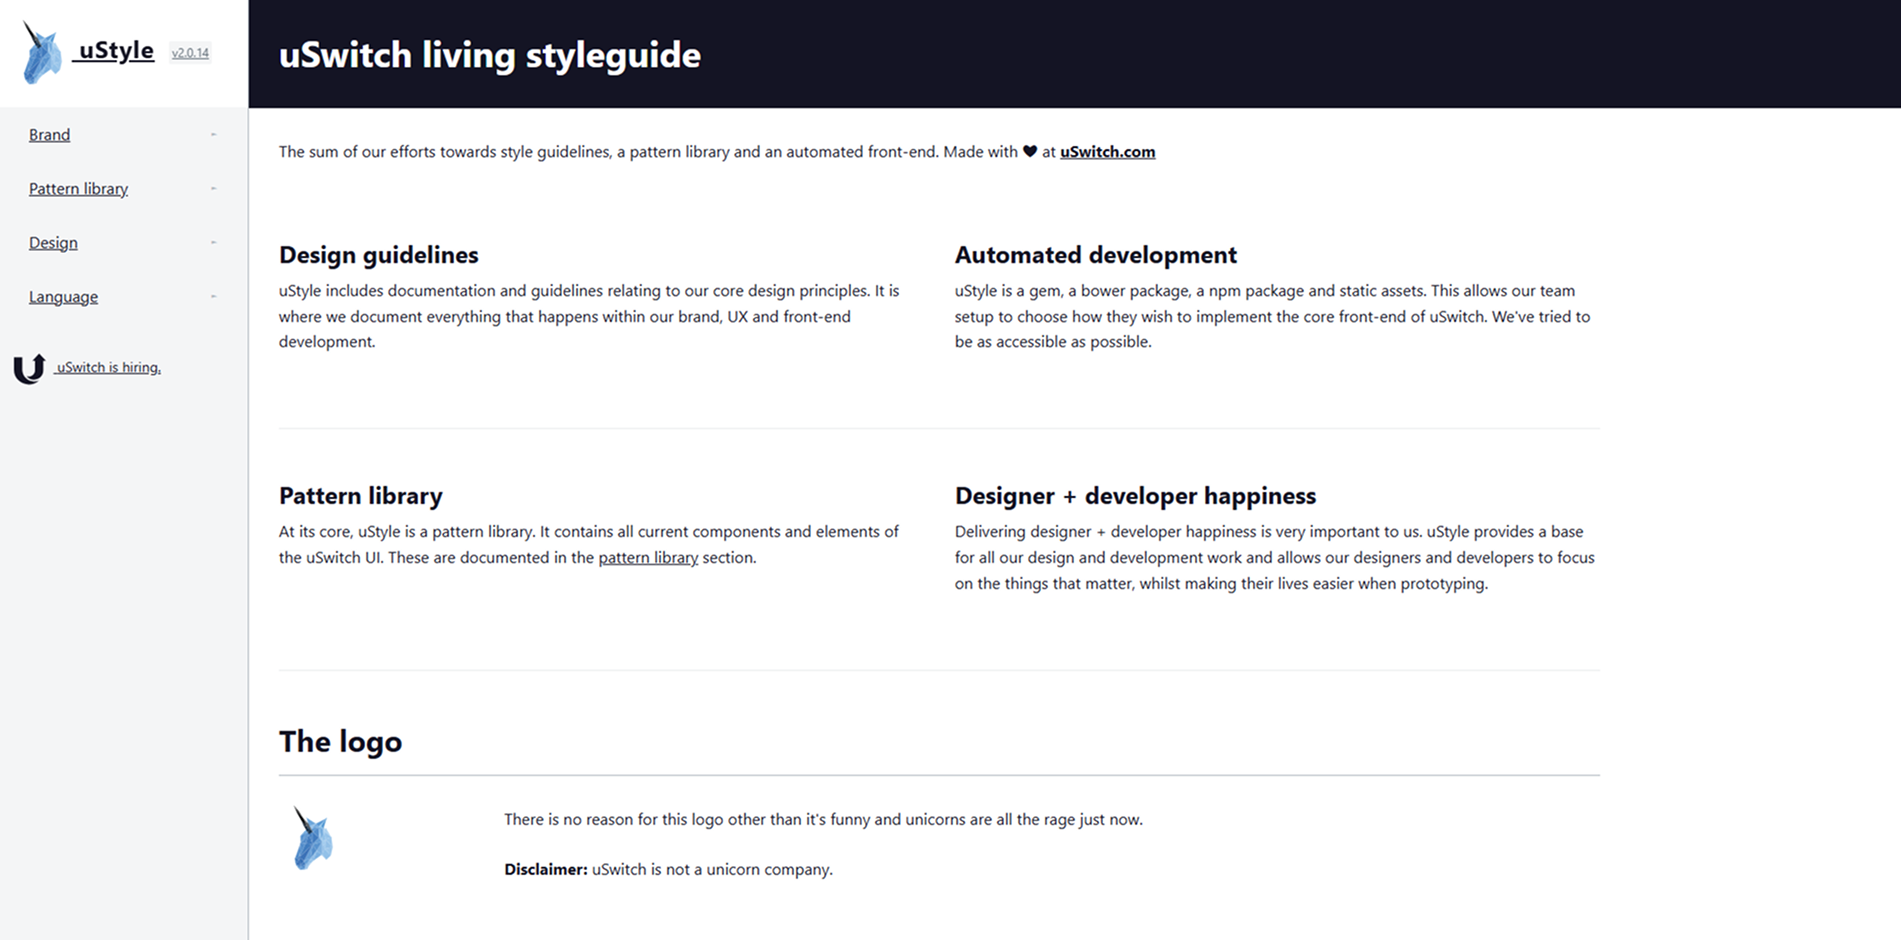Expand the Brand section arrow
The image size is (1901, 940).
click(213, 134)
